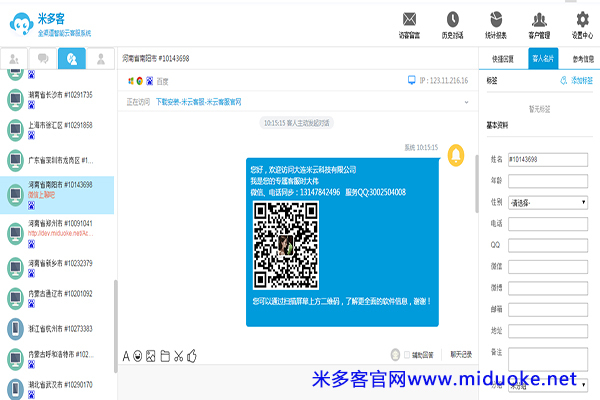600x400 pixels.
Task: Click the blue monitor icon beside IP
Action: click(x=412, y=80)
